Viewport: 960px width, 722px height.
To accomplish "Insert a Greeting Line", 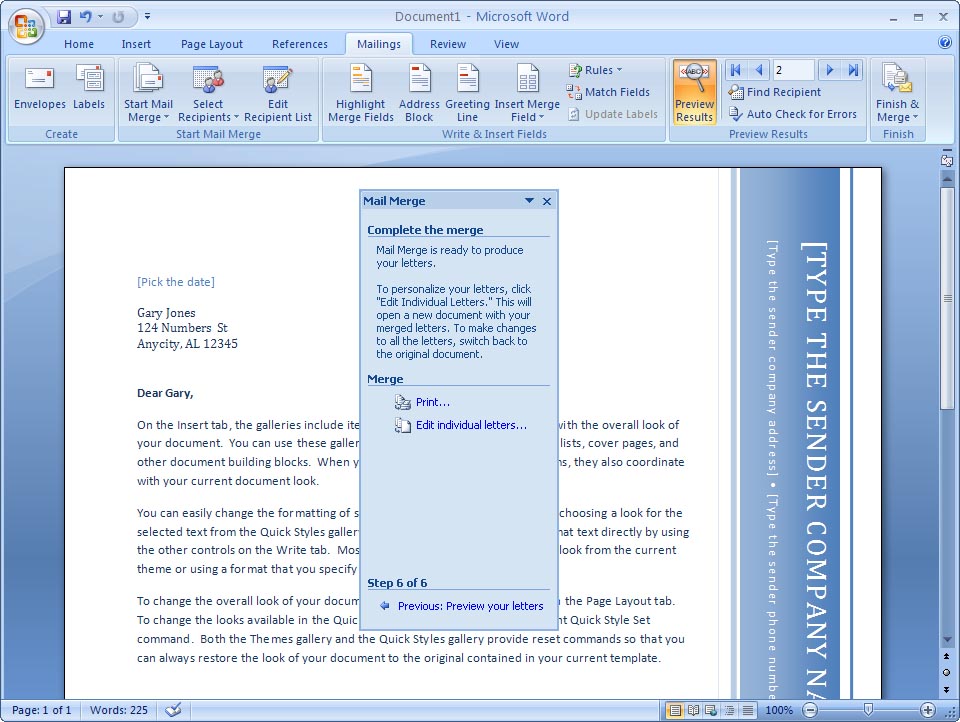I will point(467,94).
